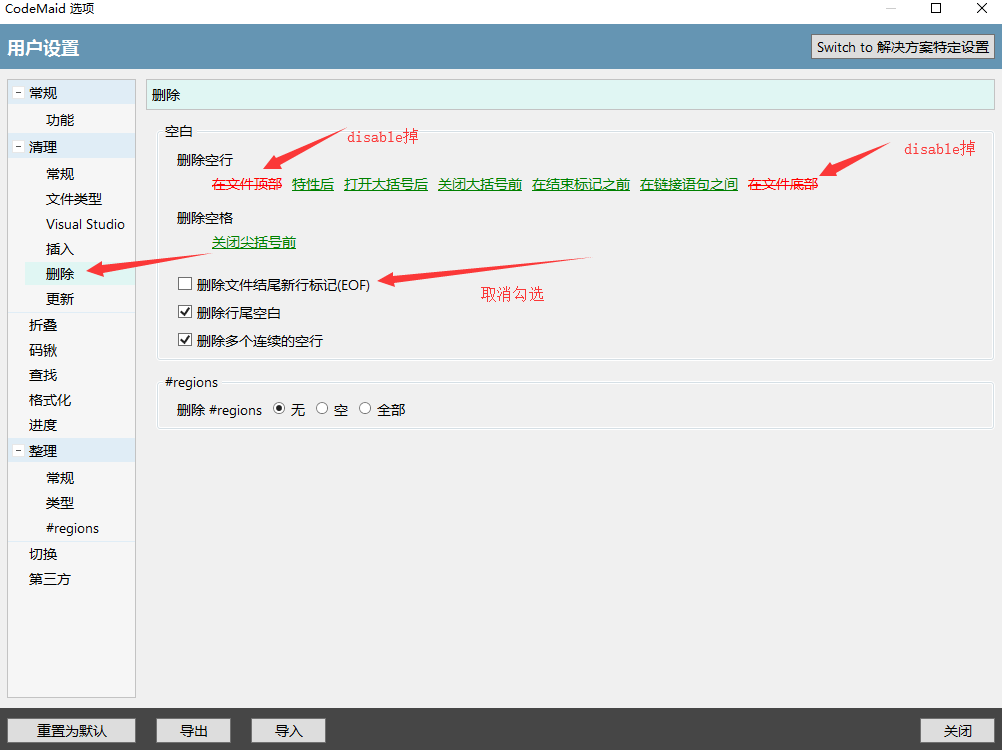
Task: Go to the 切换 settings
Action: coord(43,554)
